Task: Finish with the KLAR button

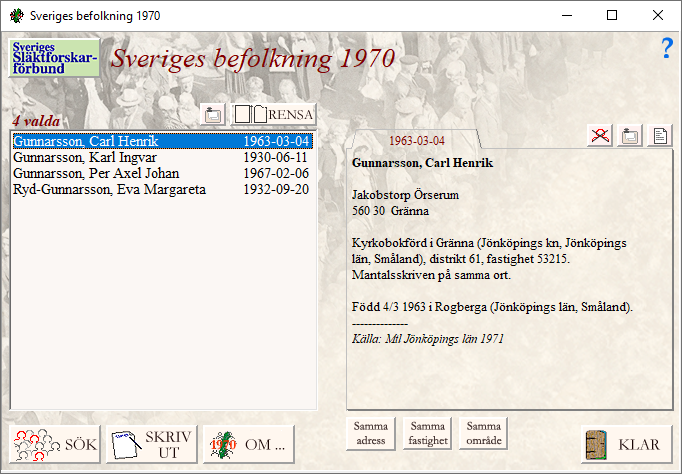Action: [x=627, y=444]
